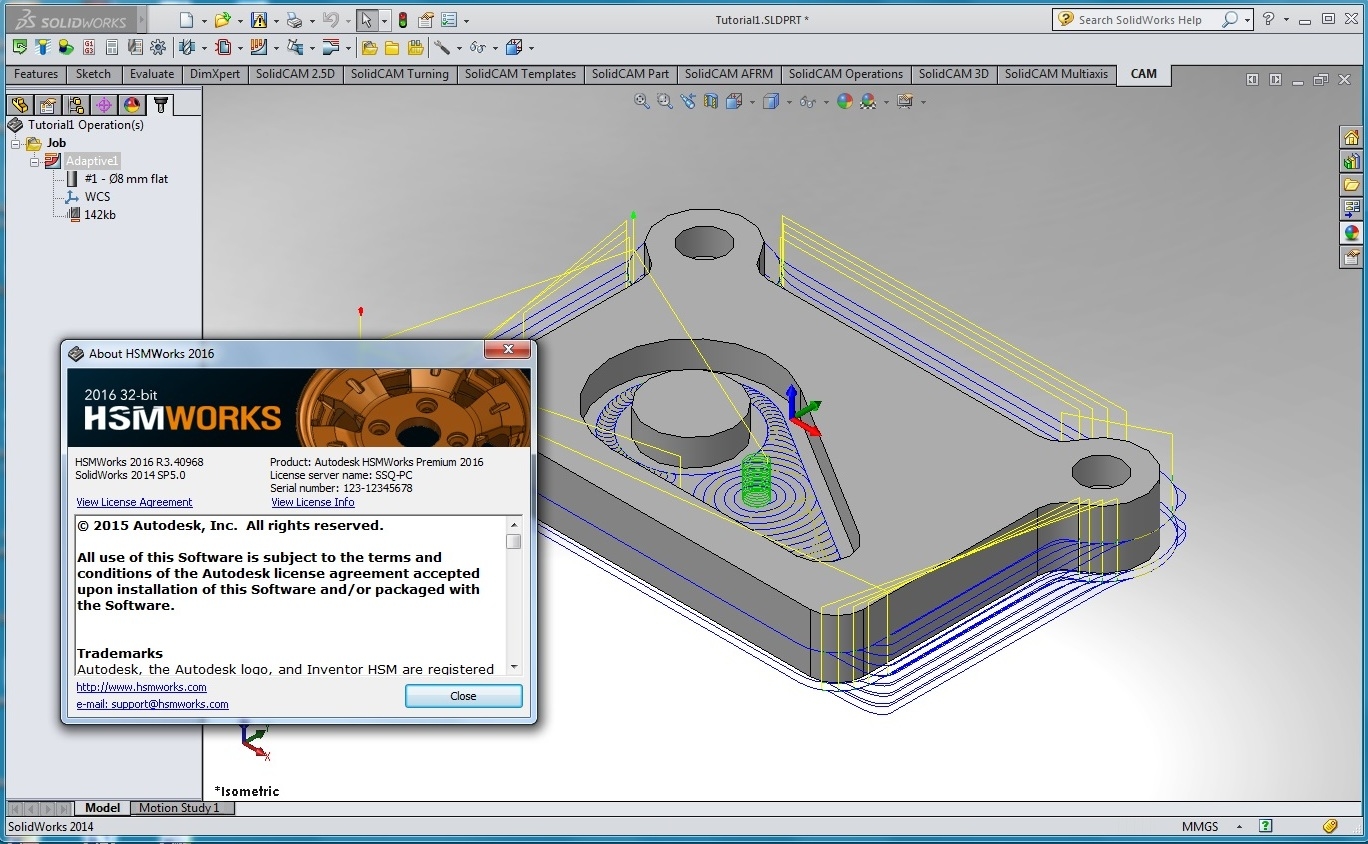Open the Evaluate tab
Screen dimensions: 1368x844
point(152,74)
